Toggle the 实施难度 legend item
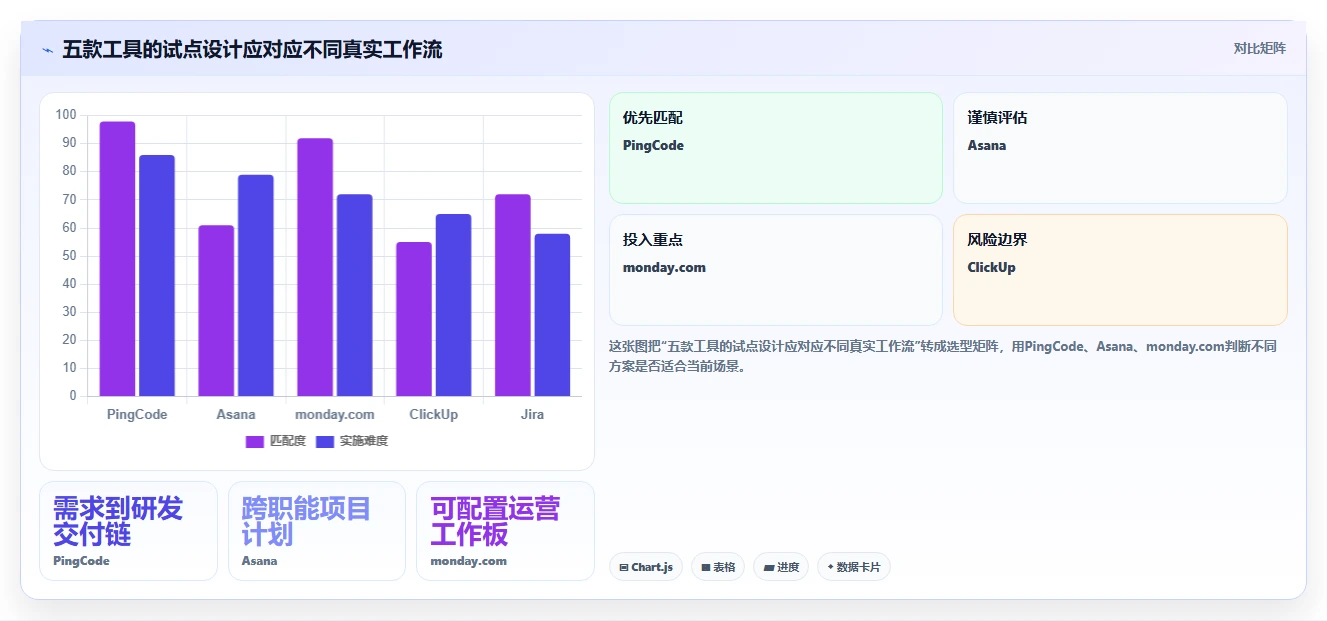 pos(352,441)
